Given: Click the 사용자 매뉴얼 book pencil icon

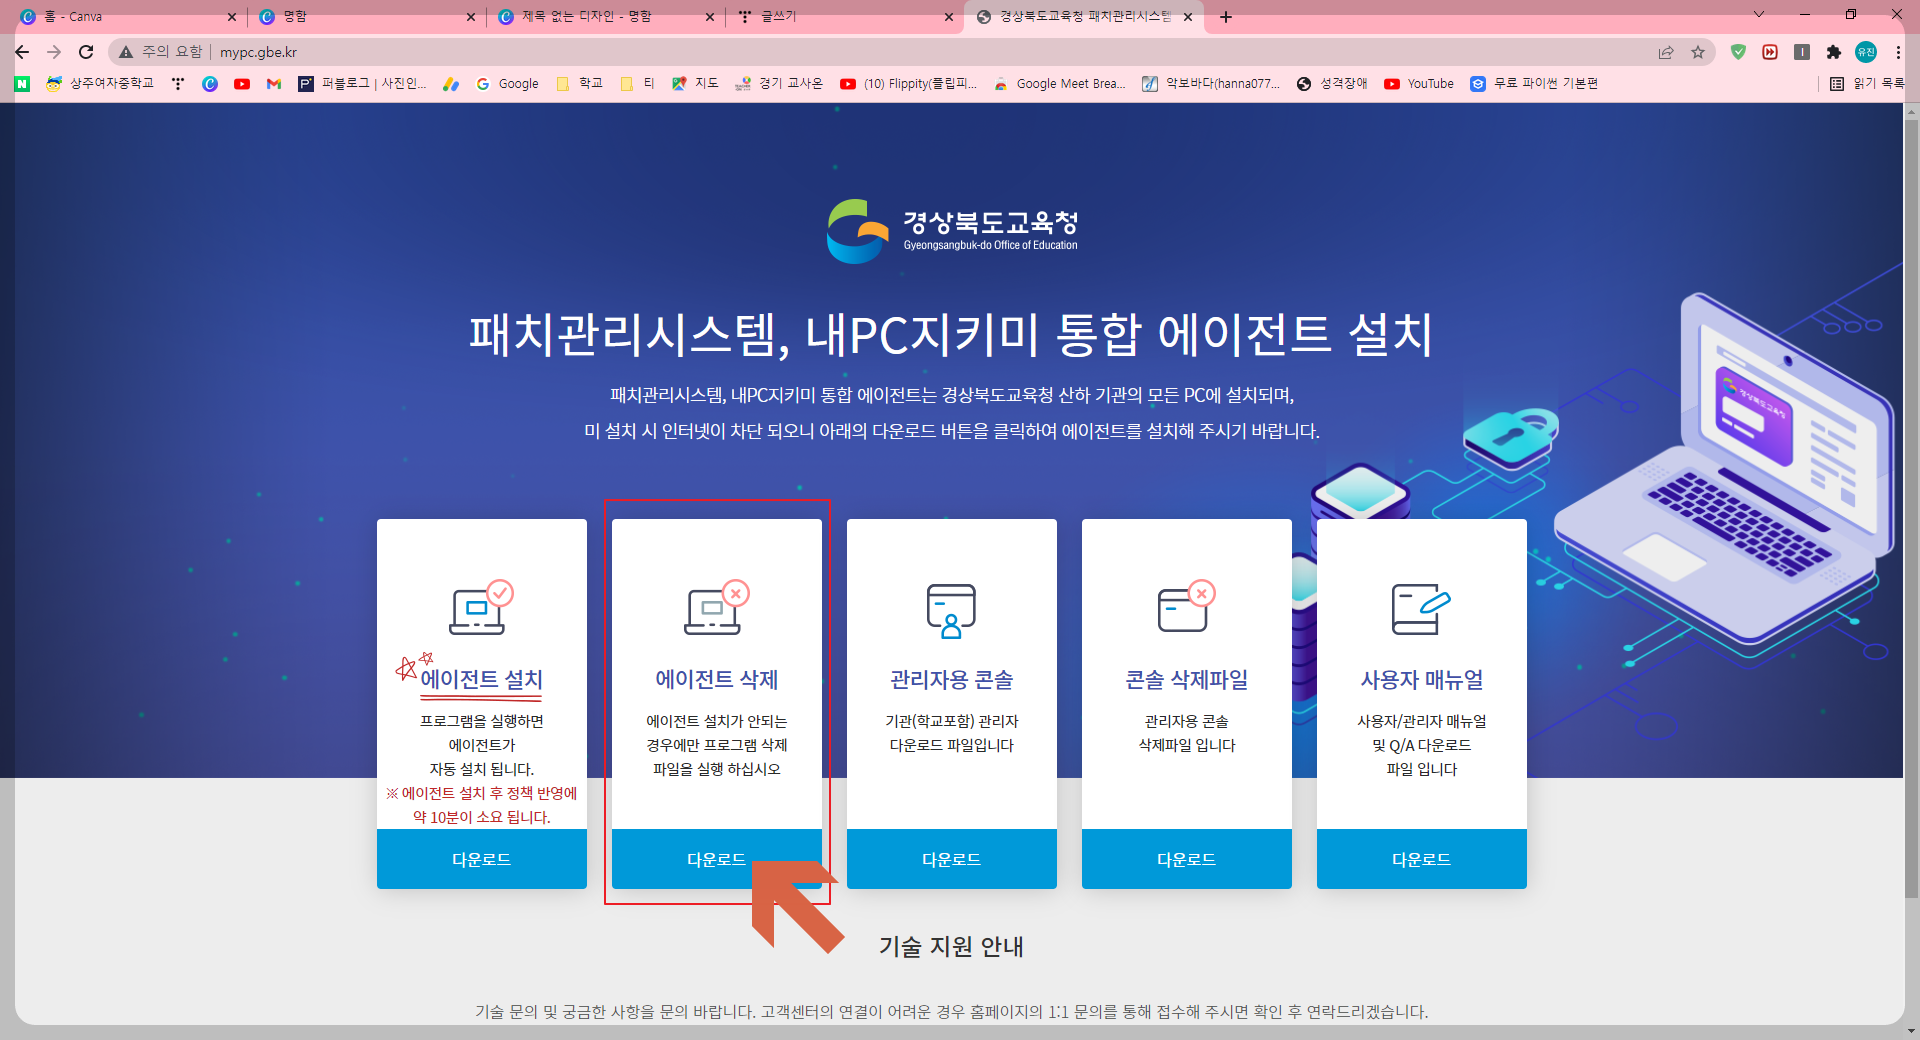Looking at the screenshot, I should (x=1421, y=609).
